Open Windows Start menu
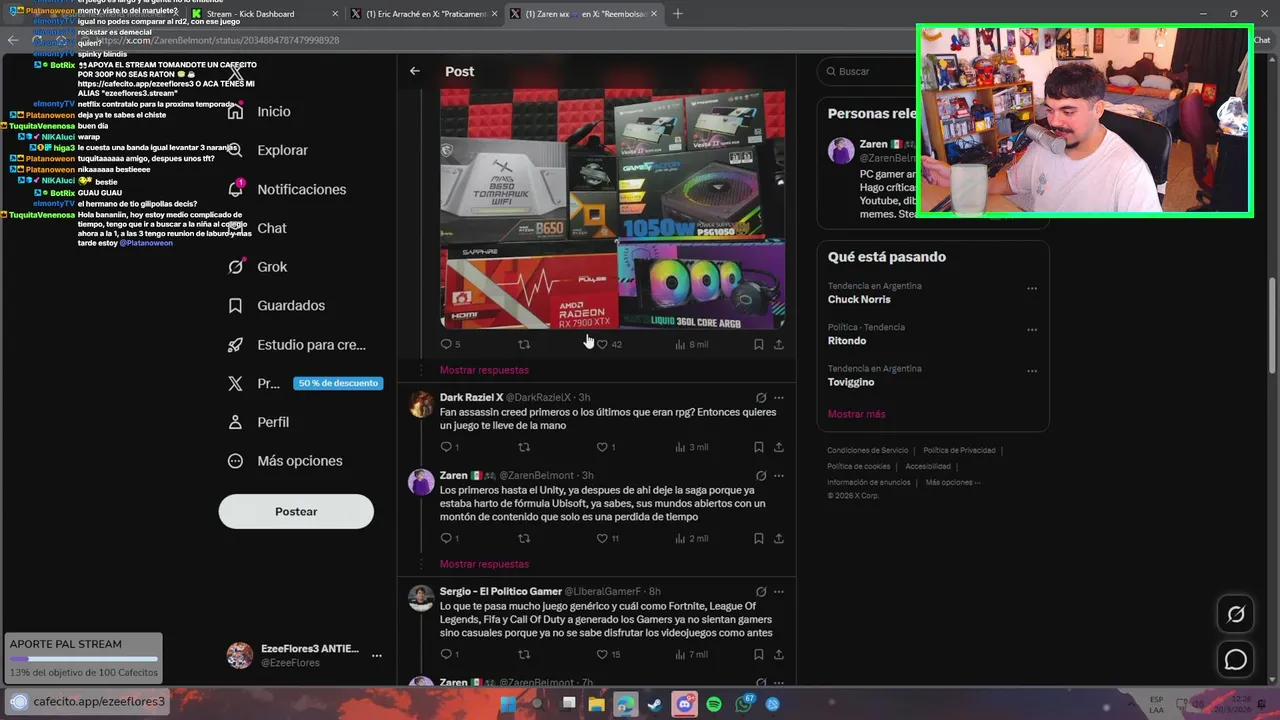The width and height of the screenshot is (1280, 720). tap(508, 704)
